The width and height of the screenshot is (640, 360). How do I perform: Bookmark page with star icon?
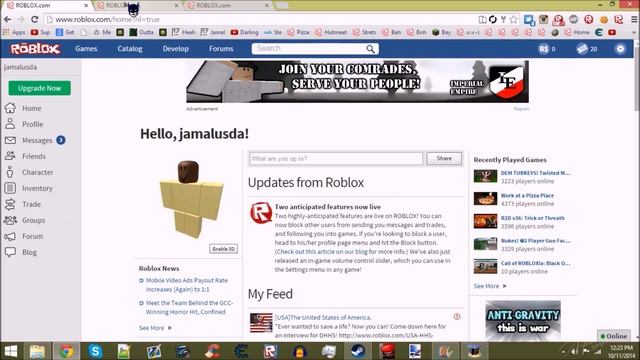(x=514, y=19)
